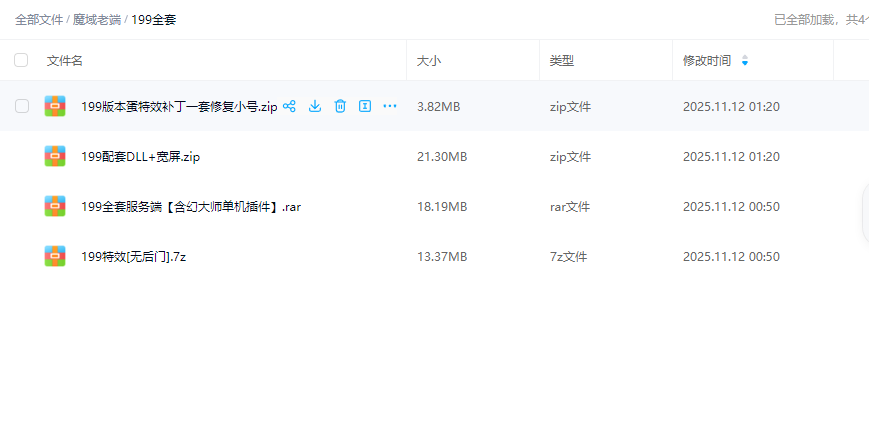869x444 pixels.
Task: Navigate to 魔域老端 folder in breadcrumb
Action: point(97,19)
